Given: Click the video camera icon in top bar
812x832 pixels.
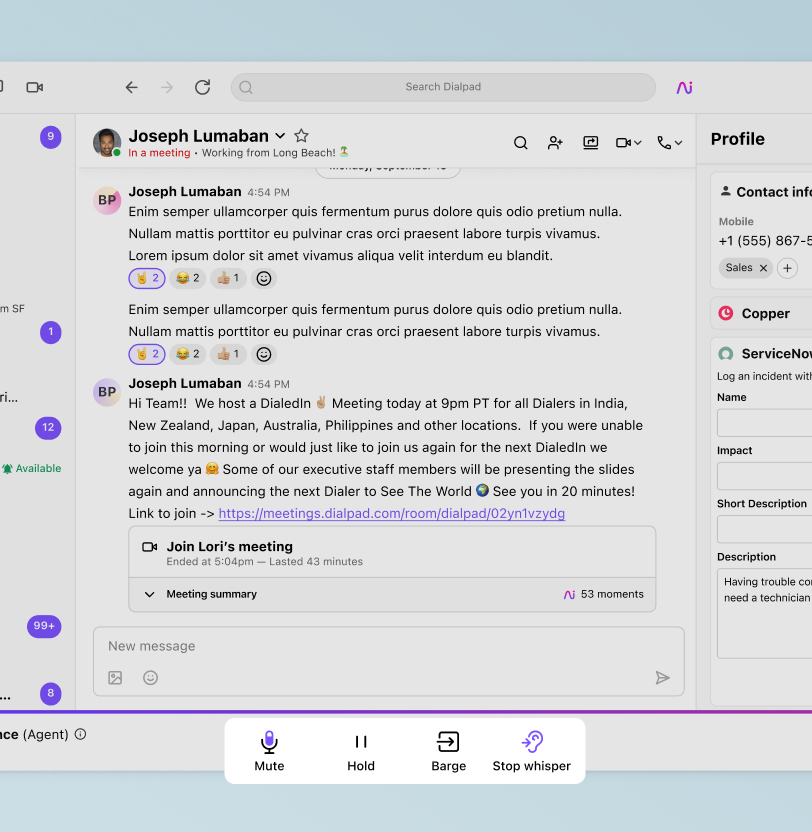Looking at the screenshot, I should pyautogui.click(x=34, y=87).
